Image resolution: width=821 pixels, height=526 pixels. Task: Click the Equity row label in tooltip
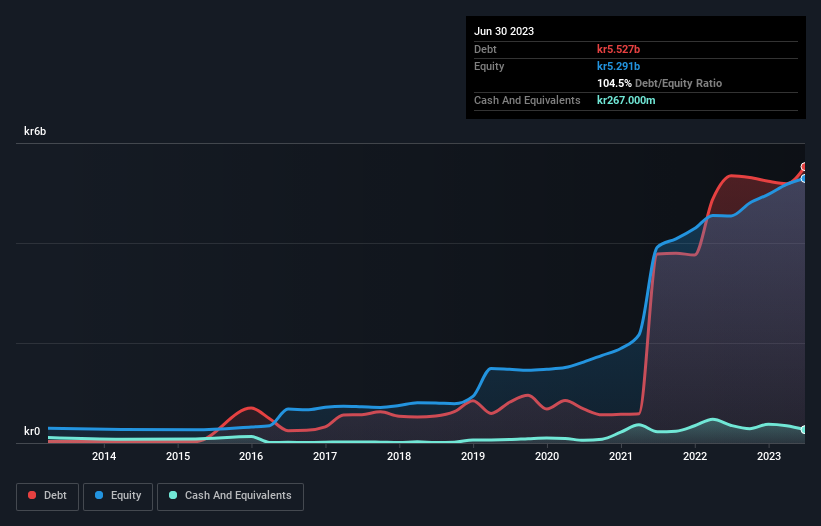(x=489, y=66)
